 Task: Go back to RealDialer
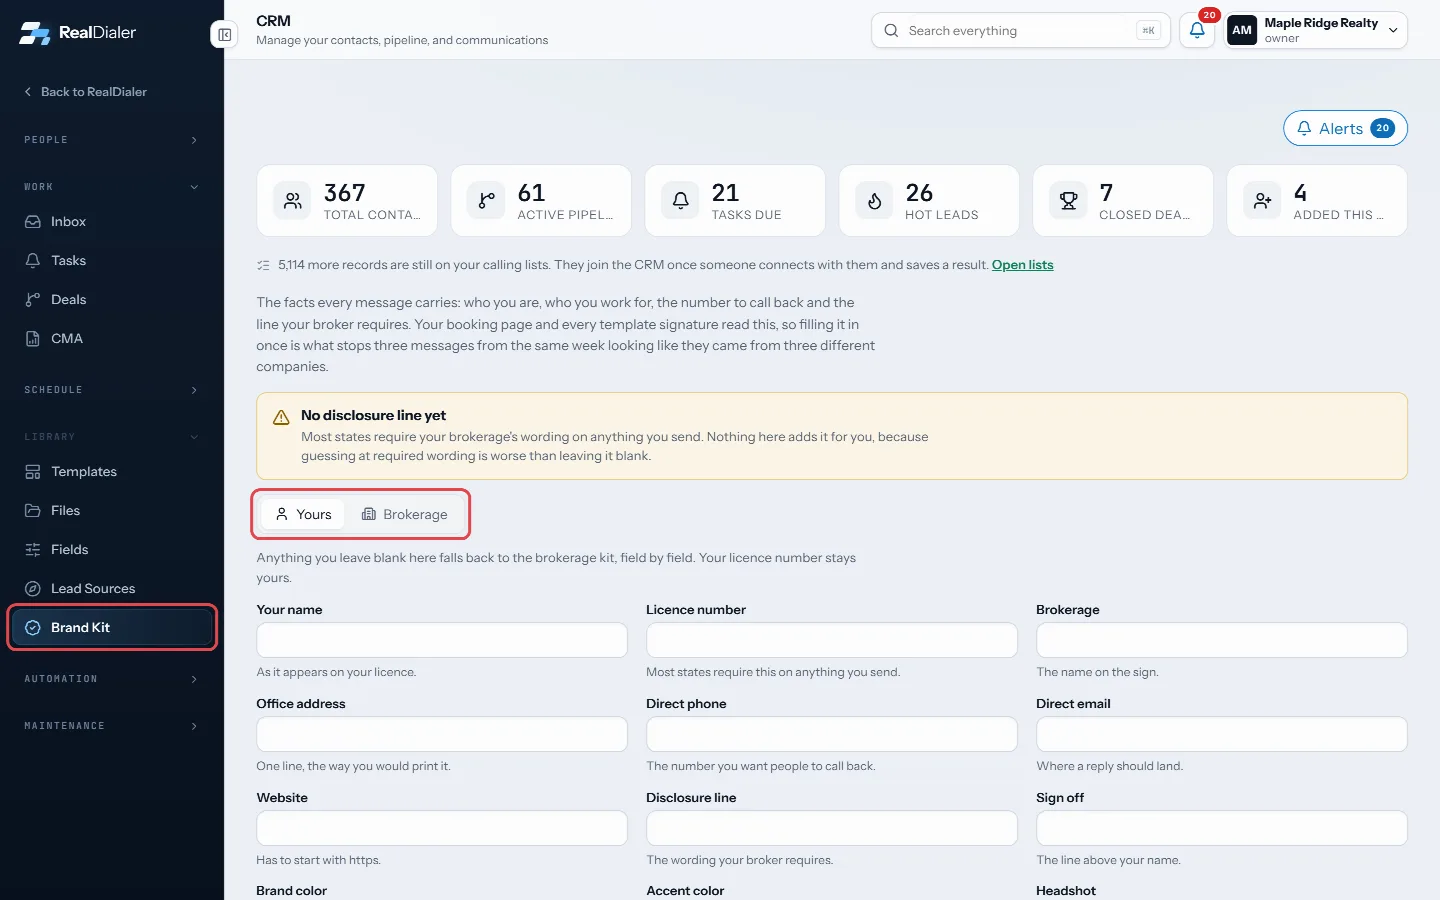point(86,92)
